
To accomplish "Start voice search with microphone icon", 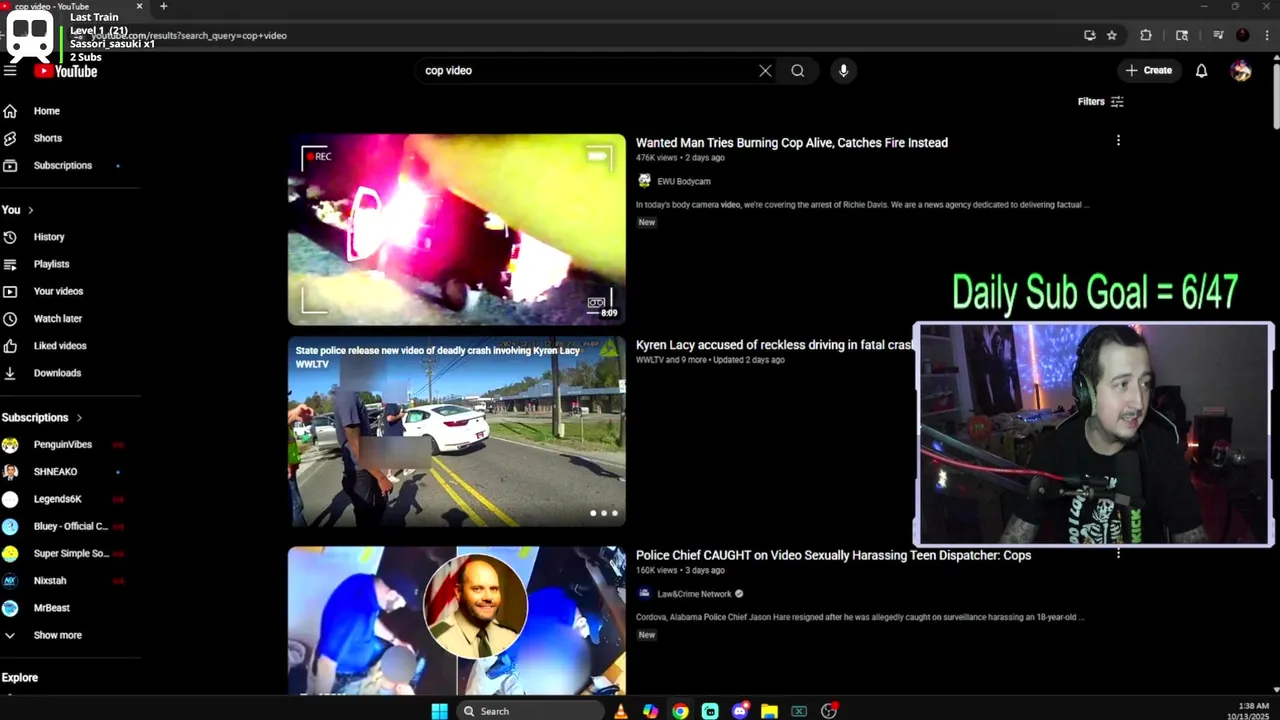I will [843, 70].
